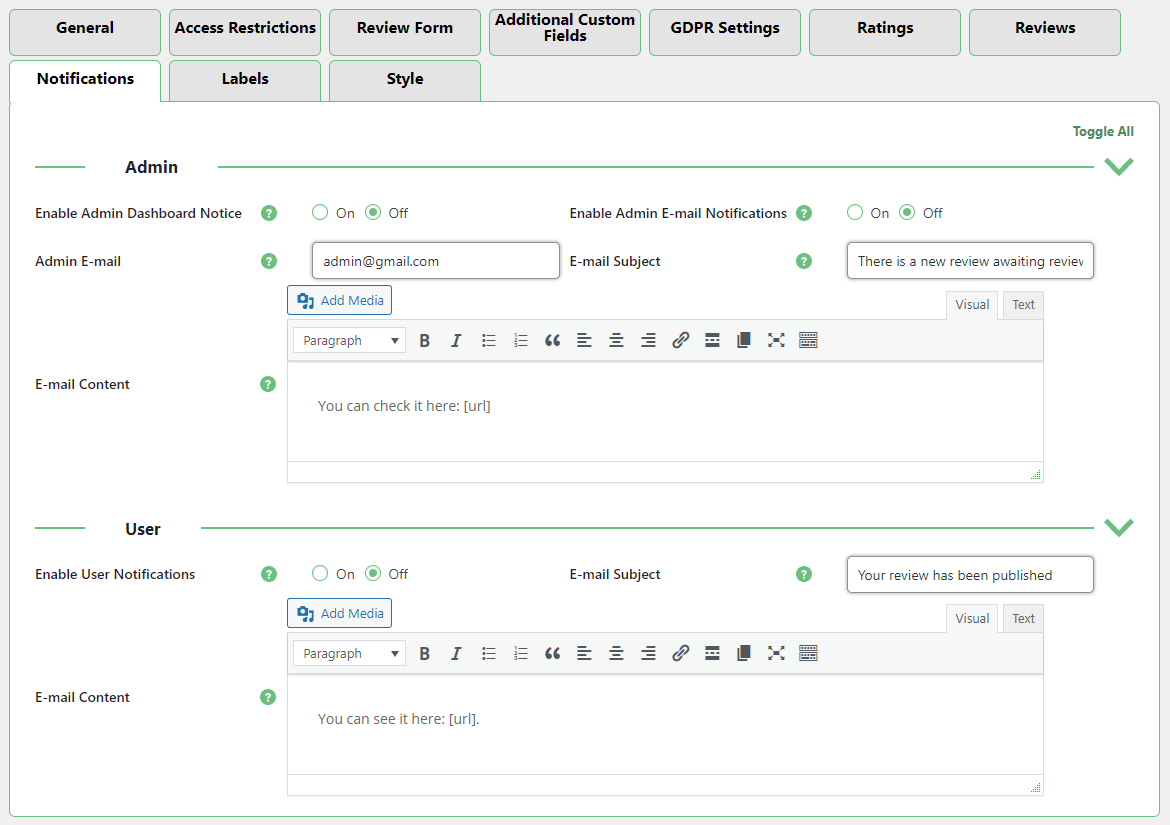Switch to the Reviews tab

[x=1045, y=32]
